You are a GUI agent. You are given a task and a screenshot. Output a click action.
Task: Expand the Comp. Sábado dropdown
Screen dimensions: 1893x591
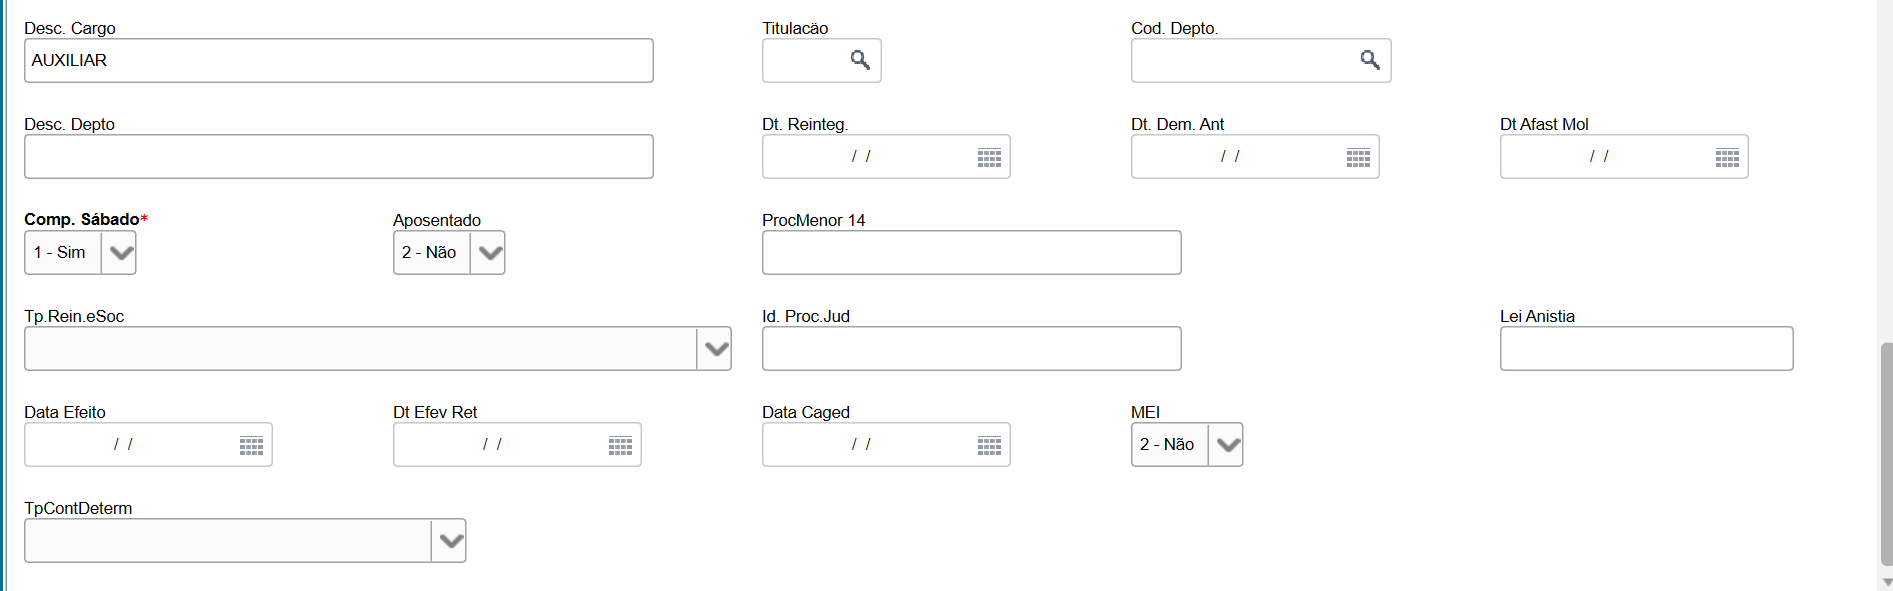point(120,253)
